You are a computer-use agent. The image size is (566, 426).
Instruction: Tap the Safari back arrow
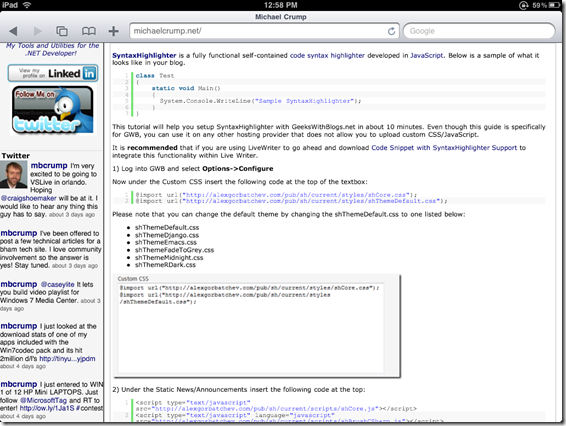[x=13, y=31]
